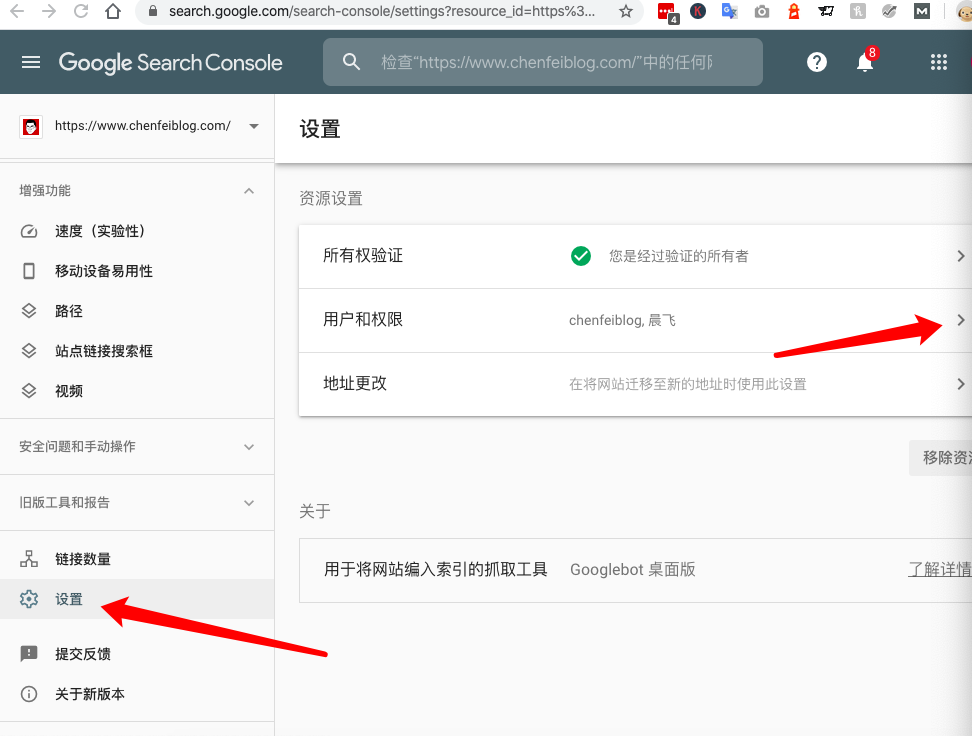972x736 pixels.
Task: Bookmark this page with the star icon
Action: pyautogui.click(x=625, y=11)
